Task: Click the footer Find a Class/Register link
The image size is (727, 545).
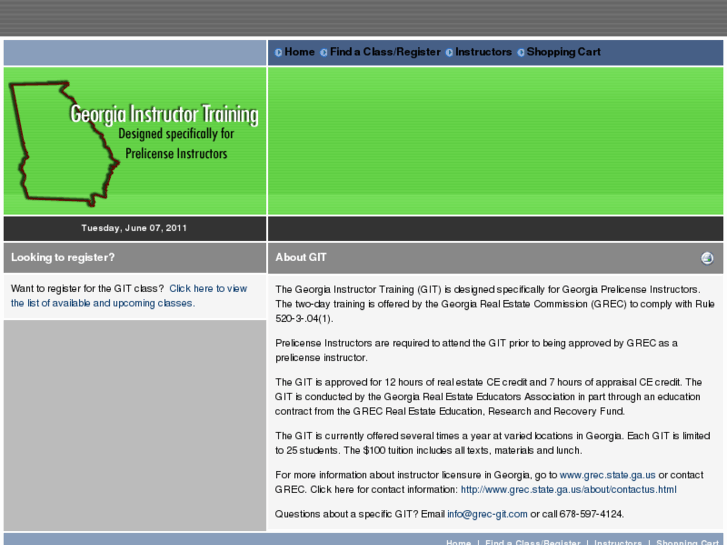Action: [x=532, y=542]
